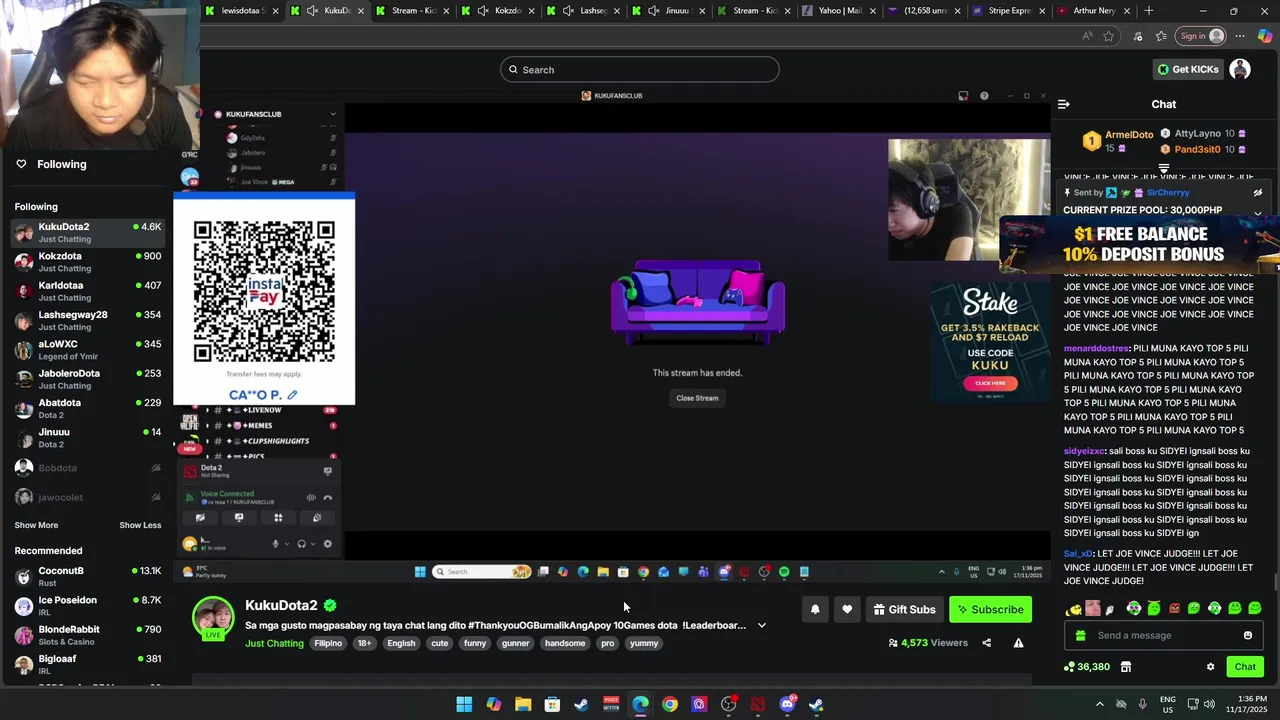
Task: Mute the Kokzdo browser tab audio
Action: point(483,11)
